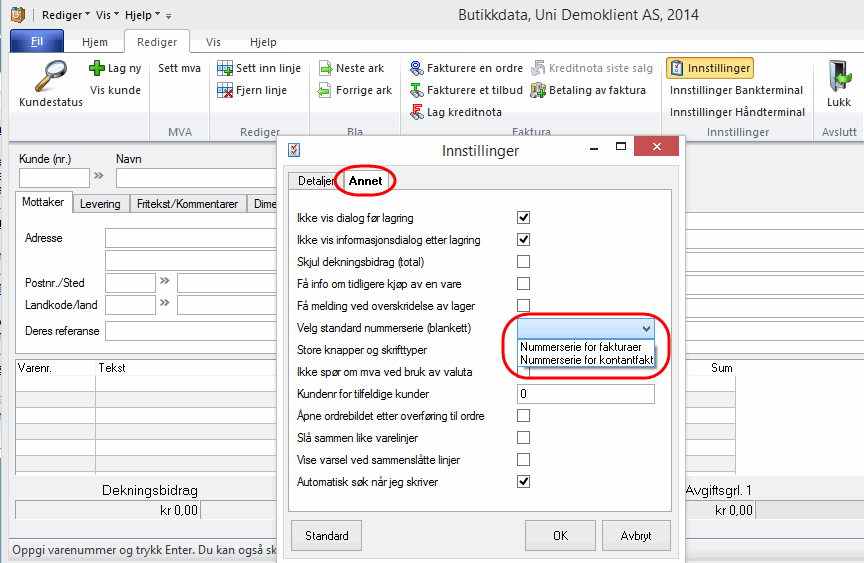Click the Standard button

(328, 535)
